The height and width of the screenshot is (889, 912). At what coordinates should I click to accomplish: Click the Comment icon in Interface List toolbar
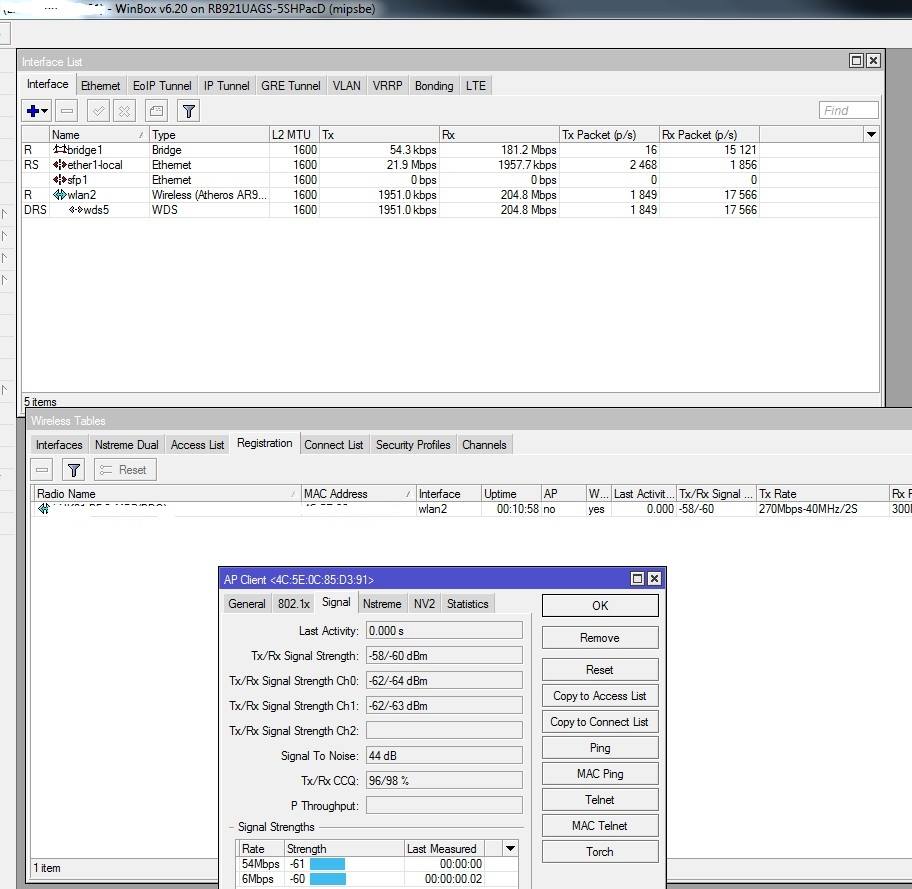click(156, 111)
